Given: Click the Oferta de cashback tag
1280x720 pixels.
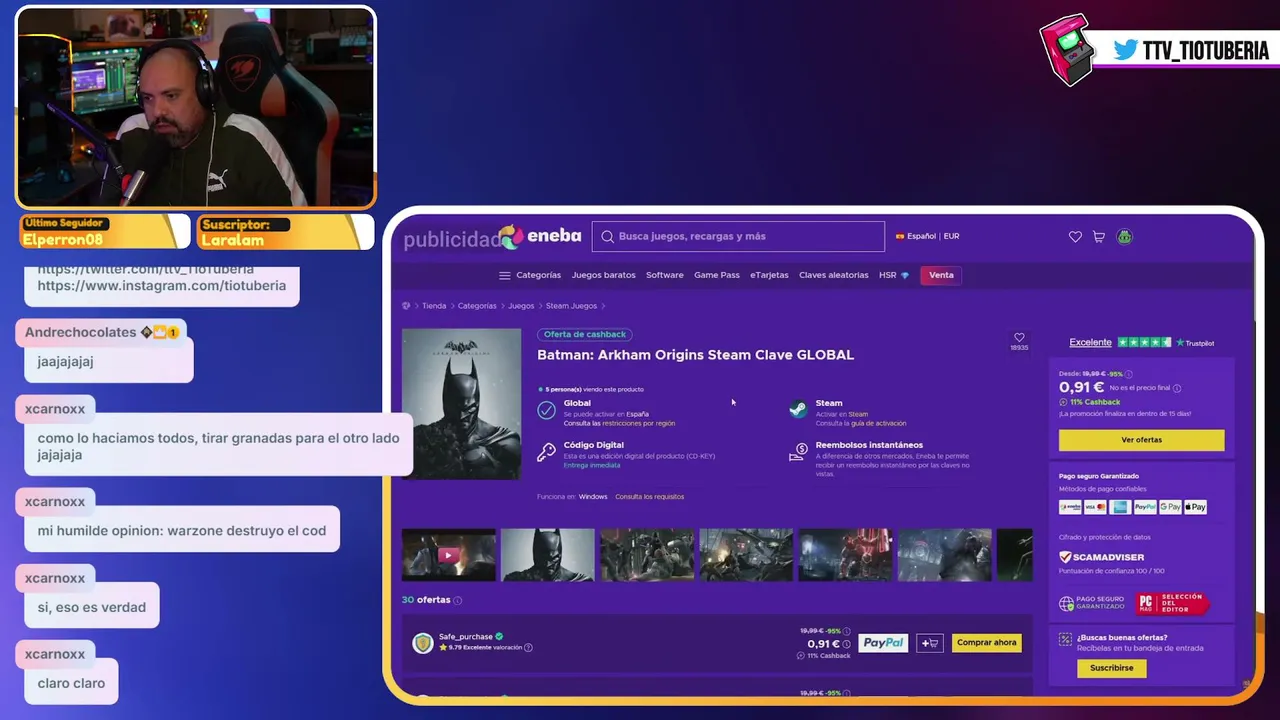Looking at the screenshot, I should pyautogui.click(x=585, y=334).
